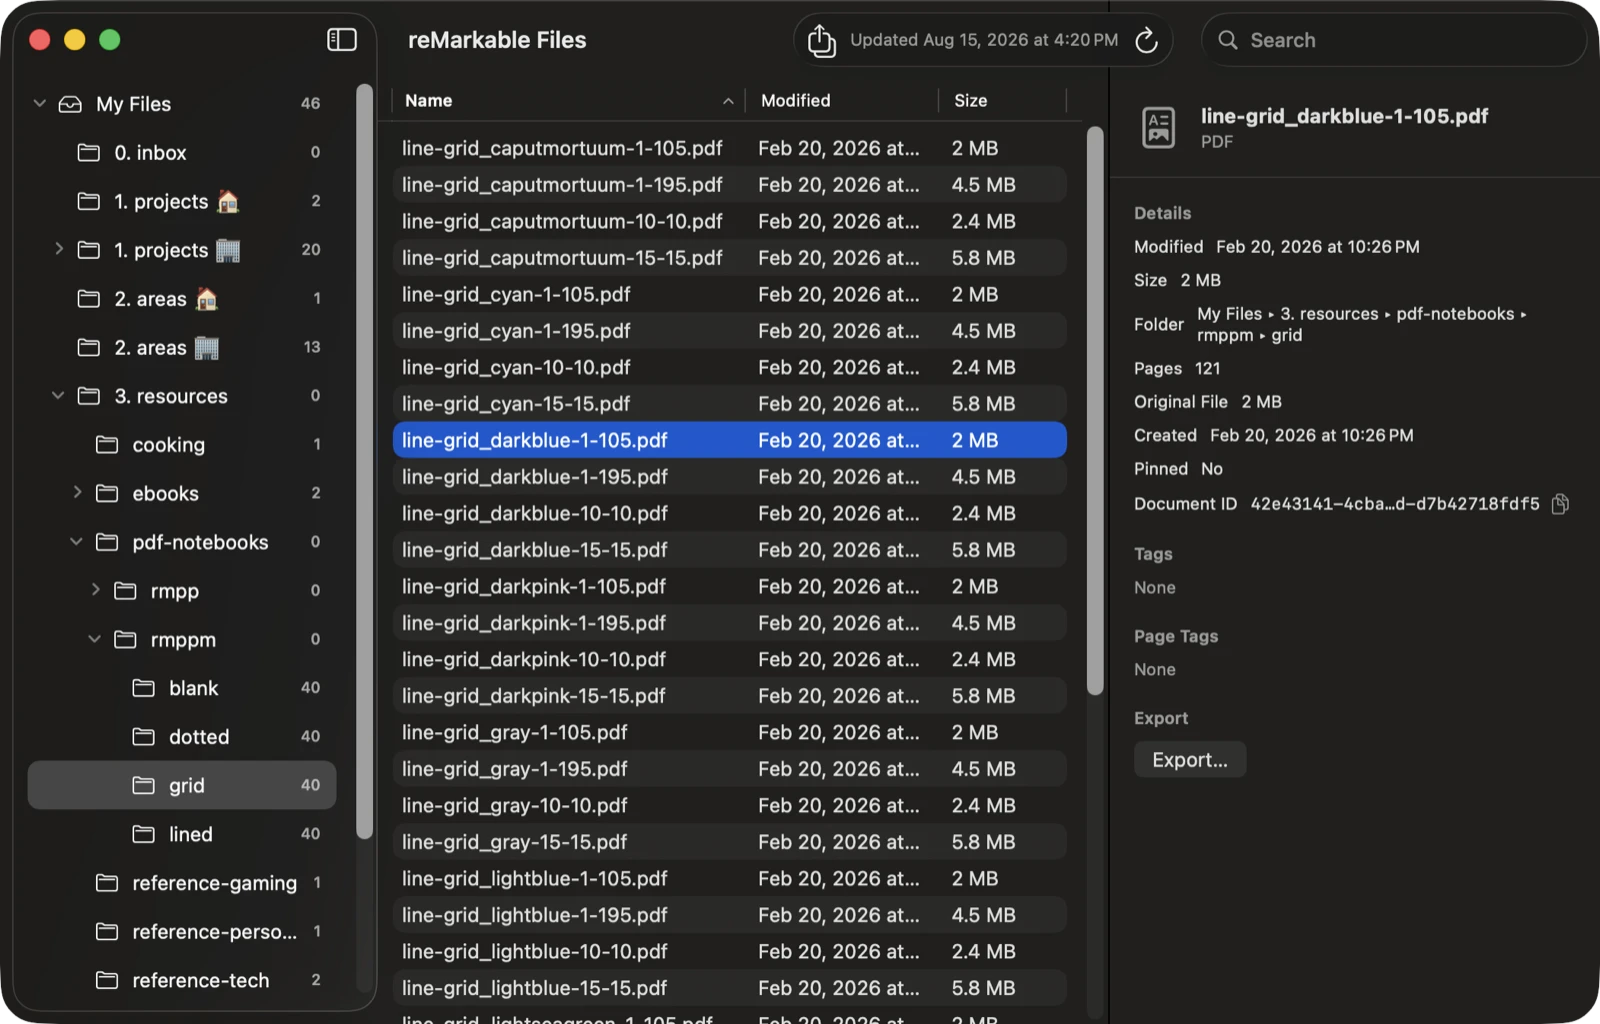
Task: Open the cooking folder
Action: point(182,445)
